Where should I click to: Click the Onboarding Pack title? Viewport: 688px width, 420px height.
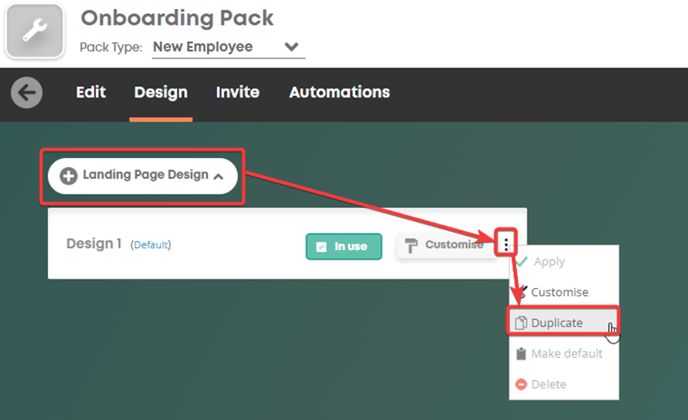(177, 18)
